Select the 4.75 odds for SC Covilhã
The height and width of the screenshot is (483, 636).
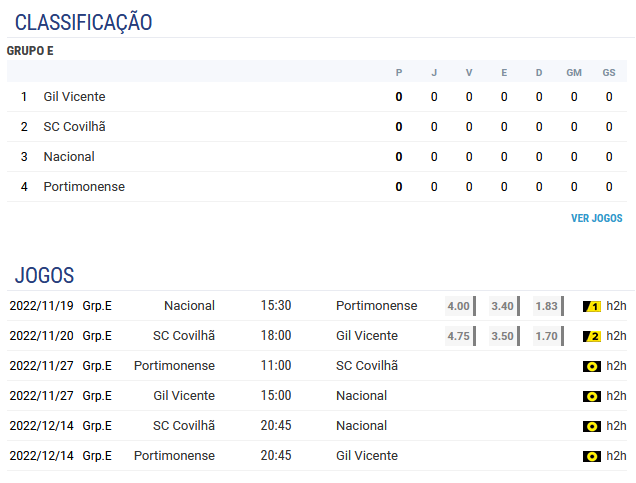click(460, 336)
